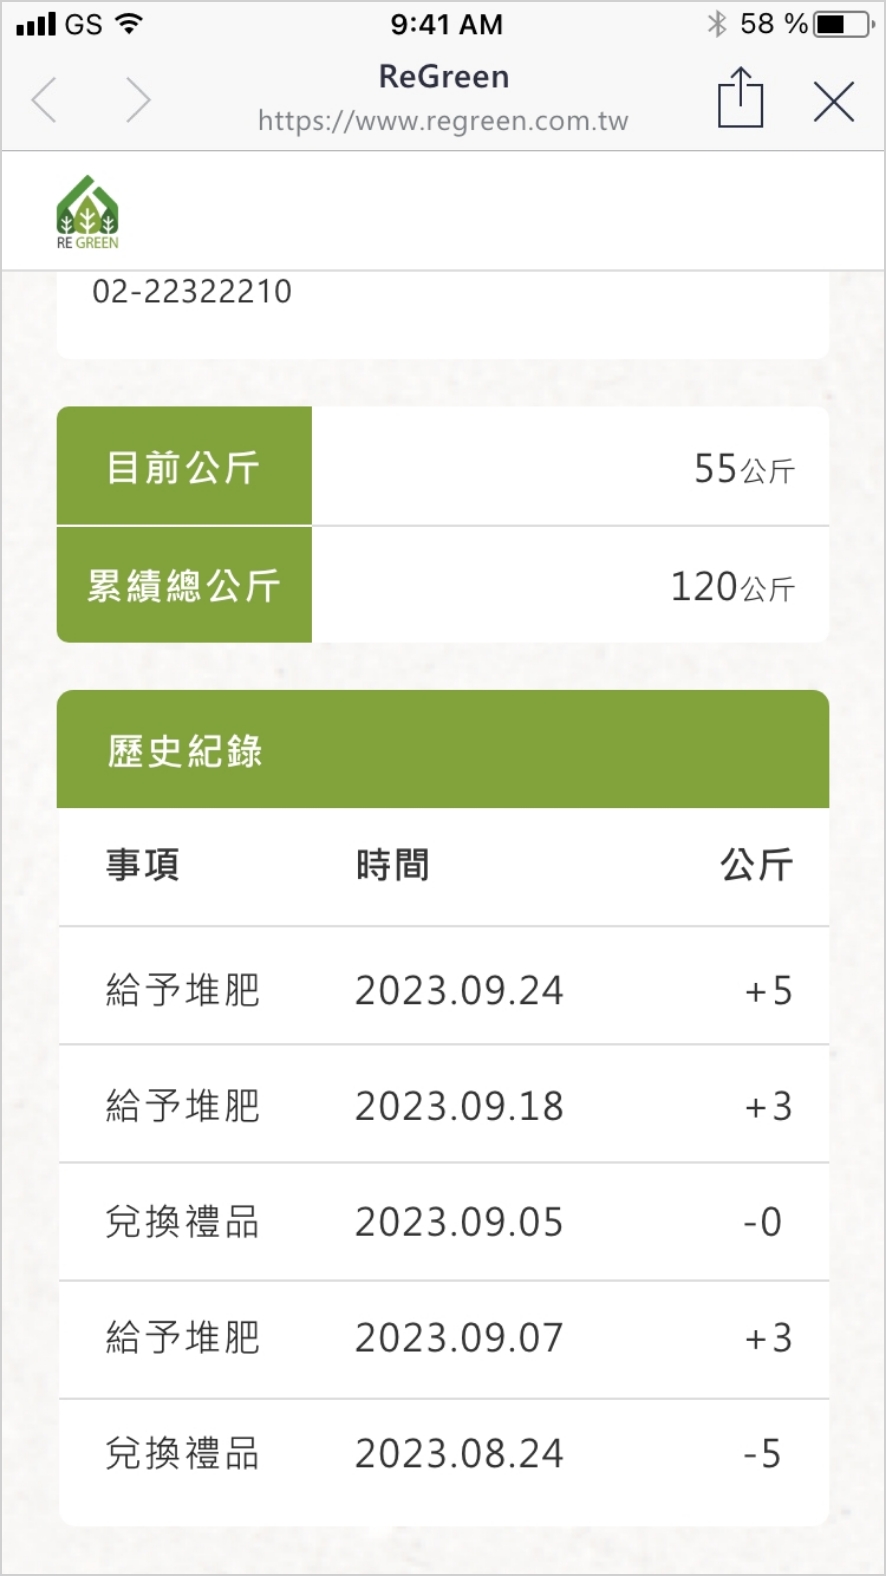Image resolution: width=886 pixels, height=1576 pixels.
Task: Tap the browser back arrow
Action: [x=45, y=101]
